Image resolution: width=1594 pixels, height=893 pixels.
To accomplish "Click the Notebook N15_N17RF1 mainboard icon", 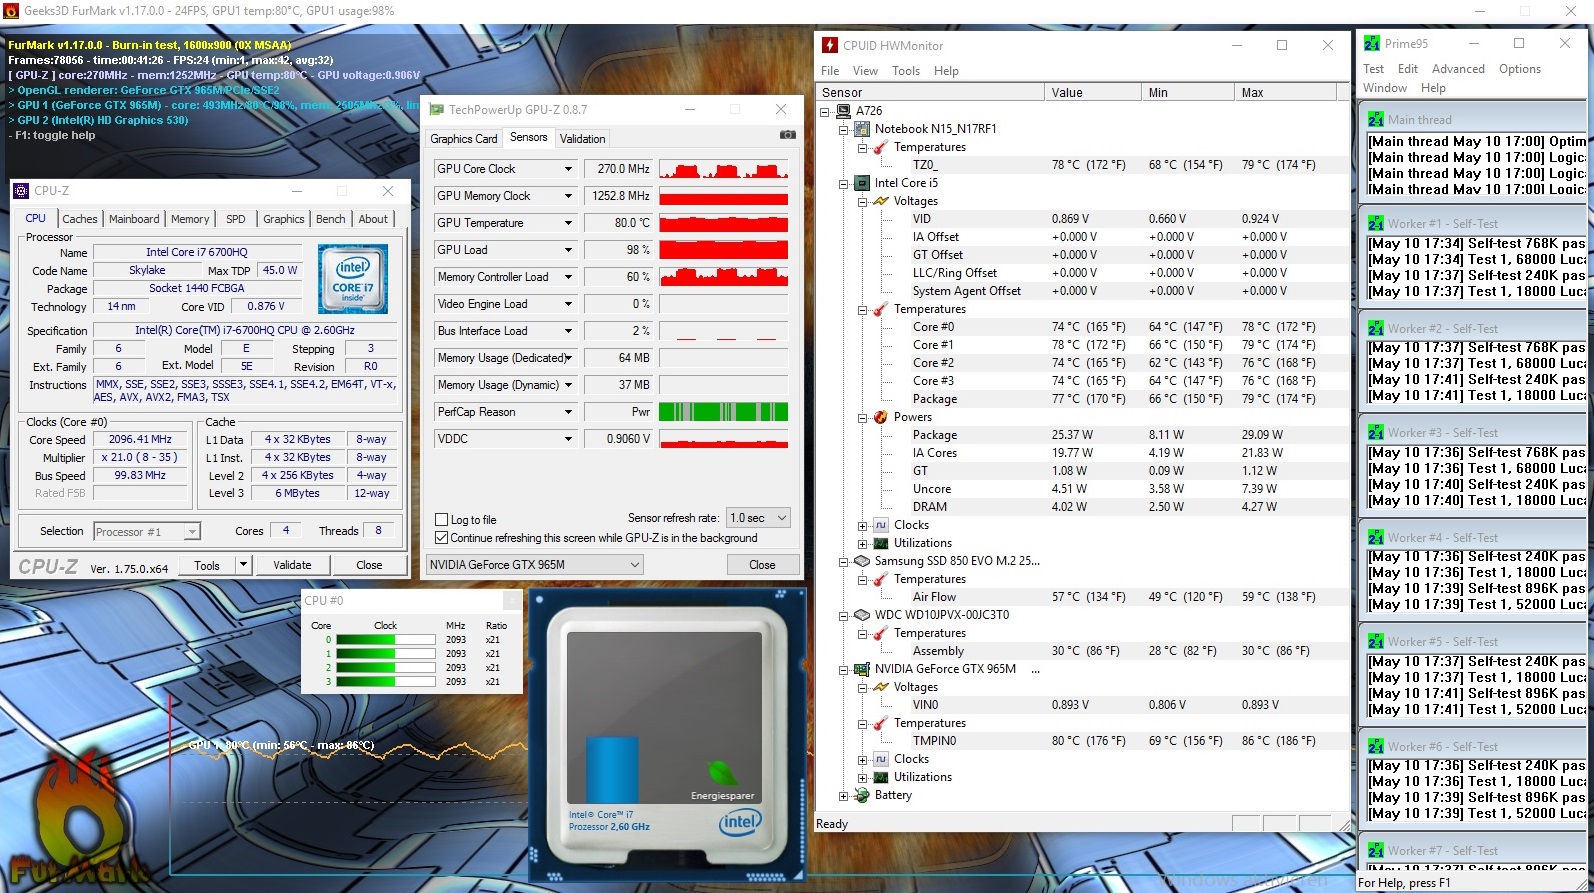I will pos(862,129).
